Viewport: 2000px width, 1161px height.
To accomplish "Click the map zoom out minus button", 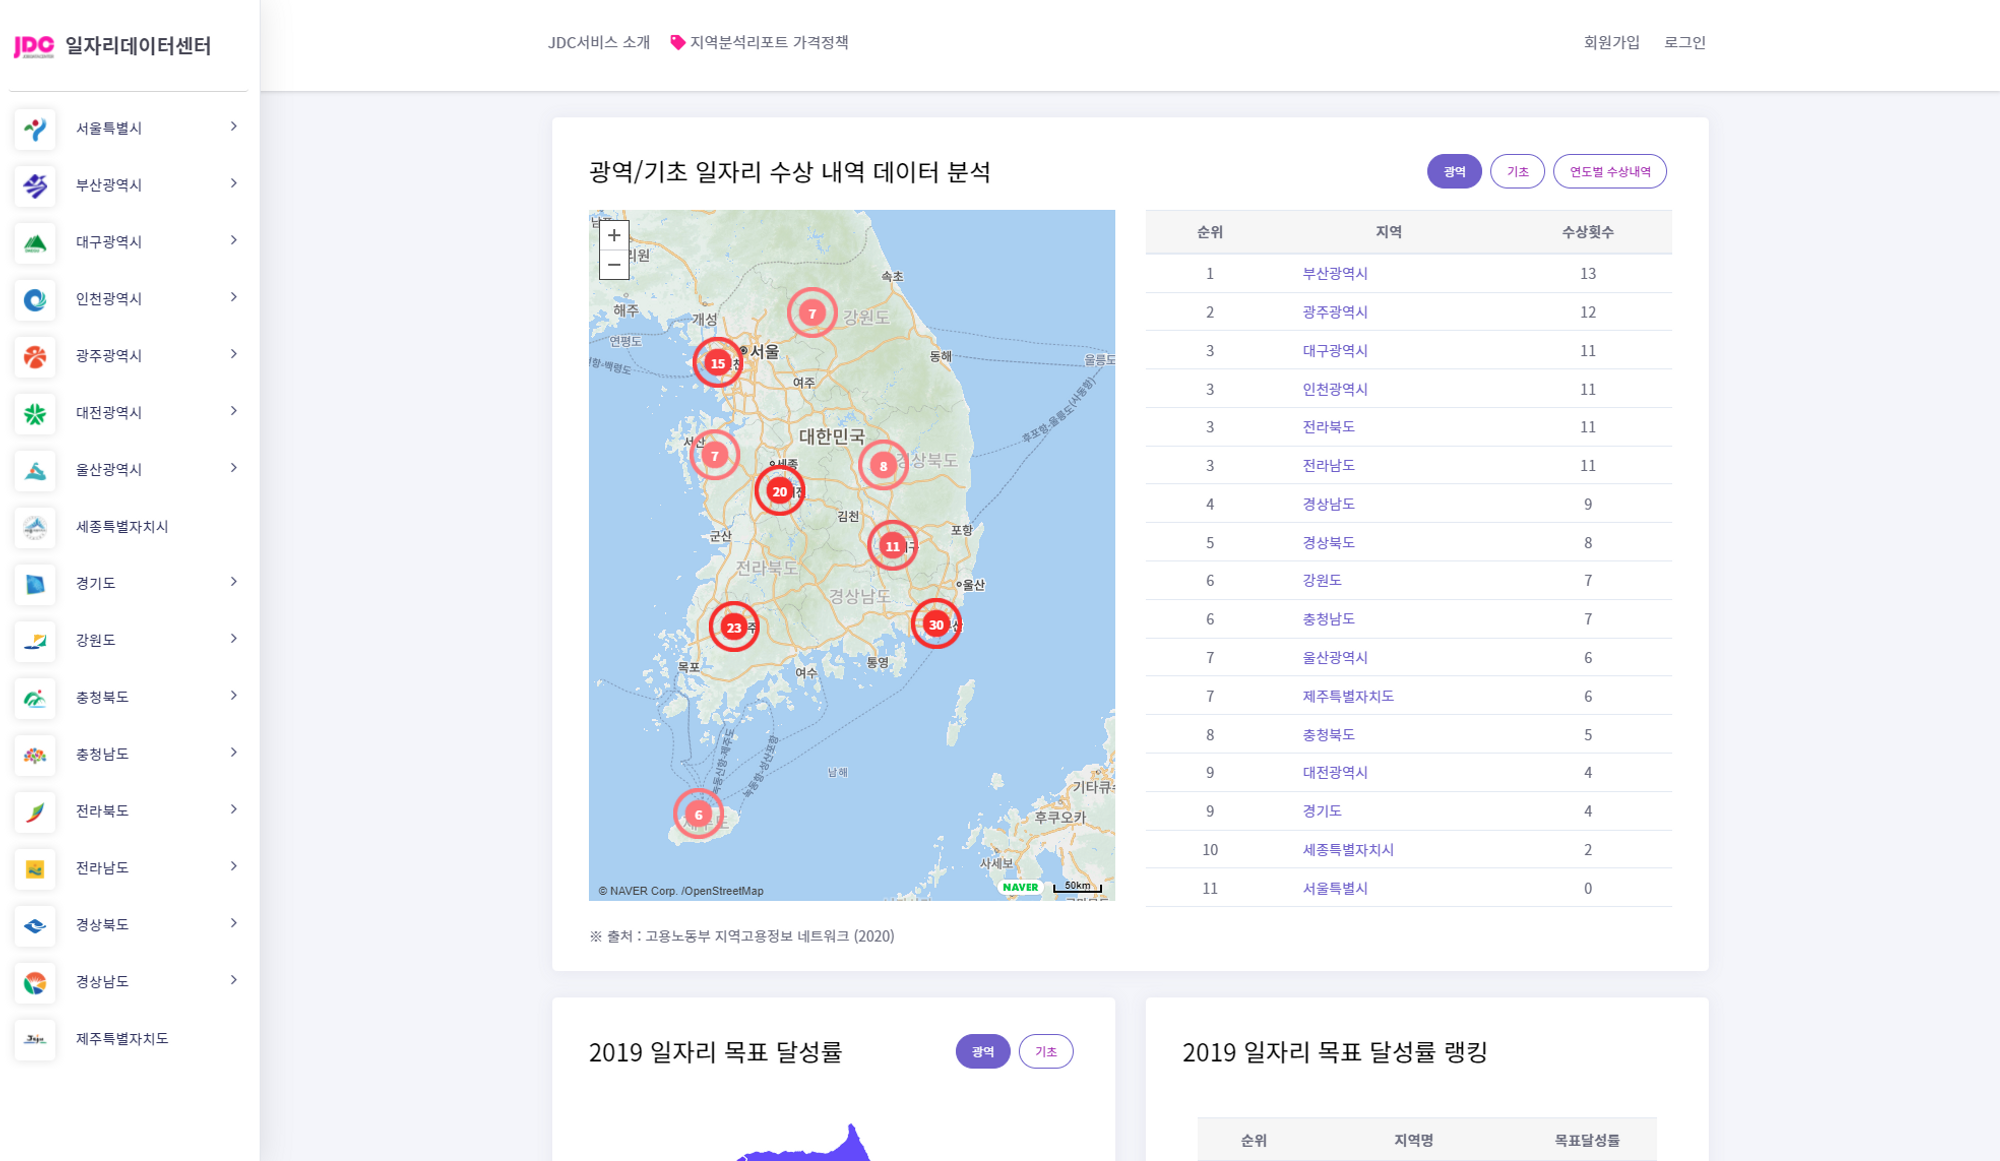I will coord(614,265).
